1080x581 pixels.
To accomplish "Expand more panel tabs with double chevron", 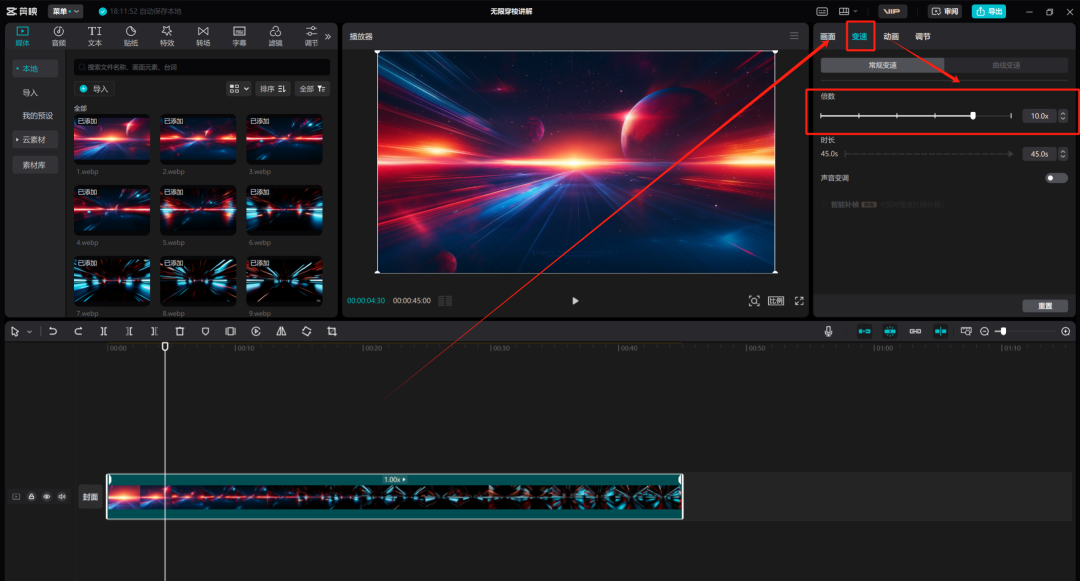I will point(328,36).
